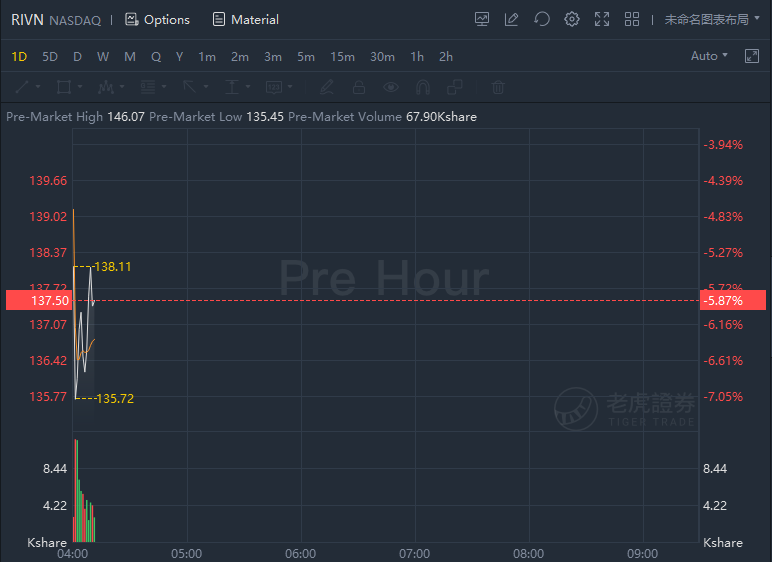This screenshot has height=562, width=772.
Task: Expand the rectangle shape options arrow
Action: (80, 87)
